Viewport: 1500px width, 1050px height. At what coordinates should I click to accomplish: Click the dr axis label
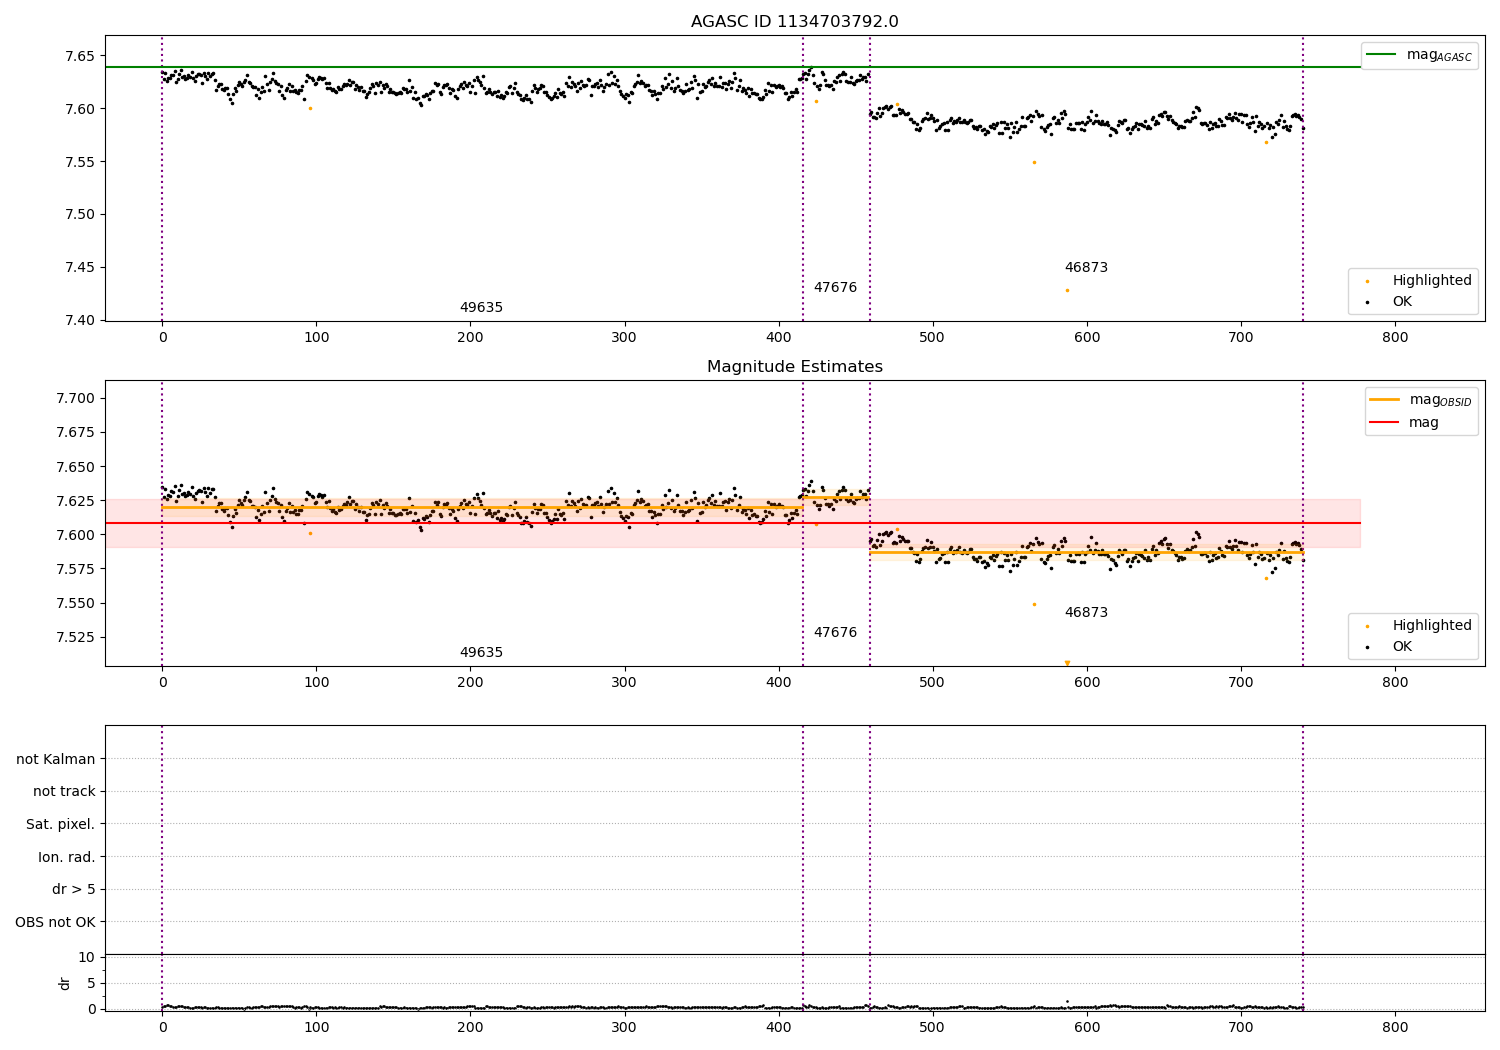tap(65, 983)
